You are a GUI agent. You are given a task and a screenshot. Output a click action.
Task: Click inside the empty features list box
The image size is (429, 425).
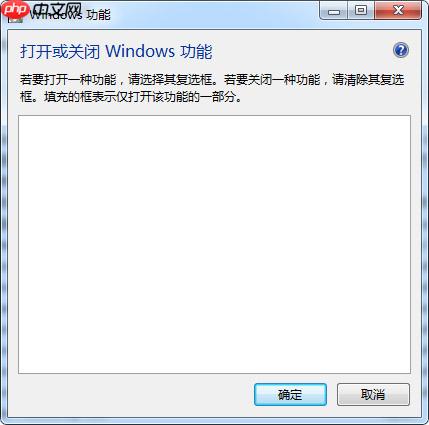pos(214,244)
